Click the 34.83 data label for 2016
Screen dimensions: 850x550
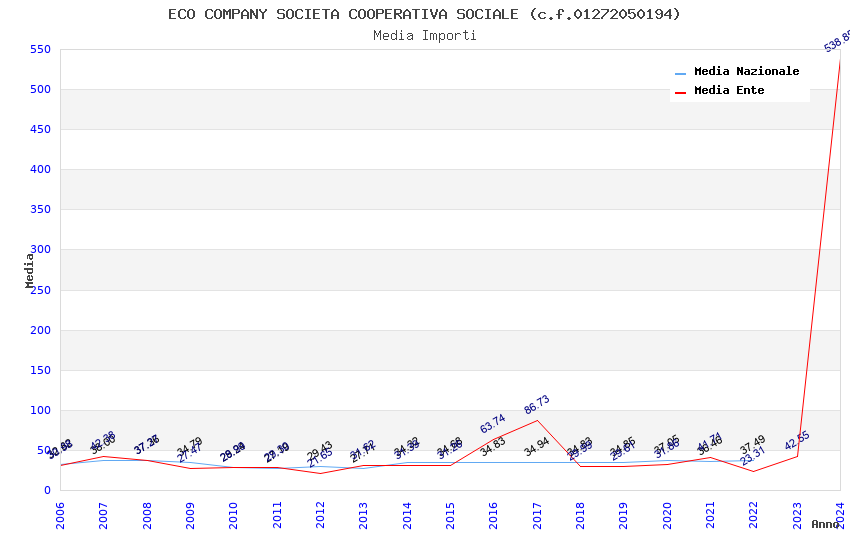tap(493, 447)
